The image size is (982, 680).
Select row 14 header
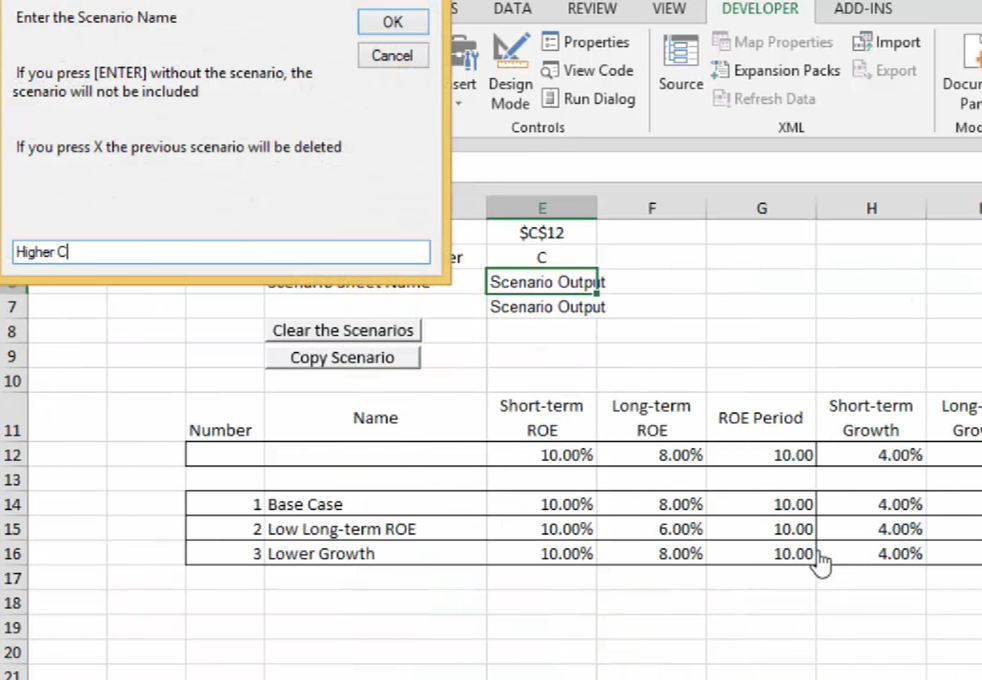point(13,504)
